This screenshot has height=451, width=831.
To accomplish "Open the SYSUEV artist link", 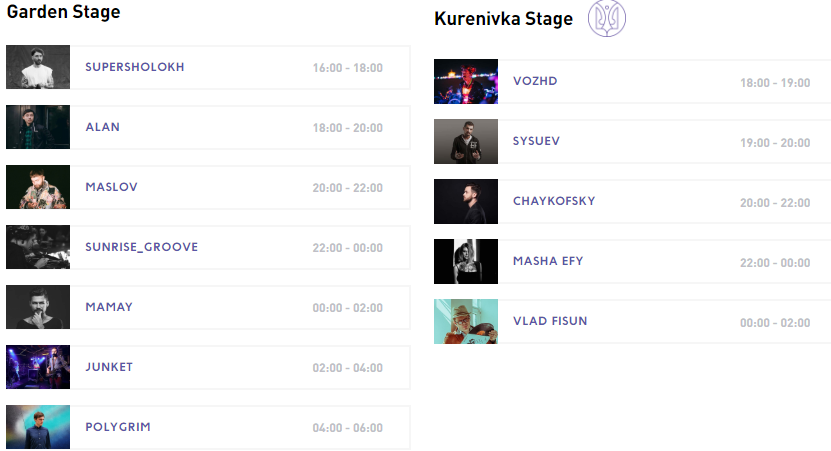I will tap(536, 141).
